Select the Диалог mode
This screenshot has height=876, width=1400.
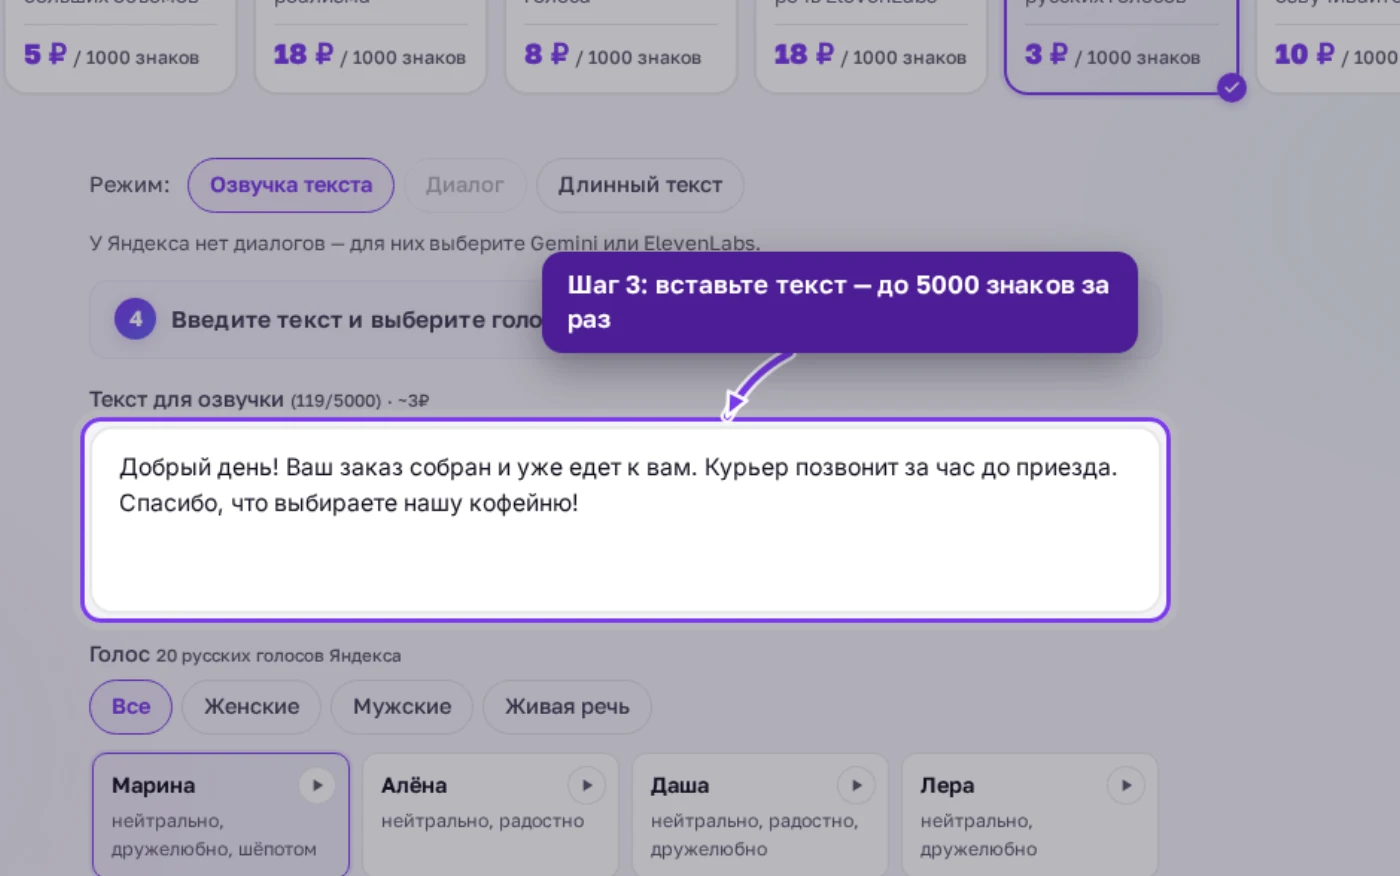tap(465, 185)
